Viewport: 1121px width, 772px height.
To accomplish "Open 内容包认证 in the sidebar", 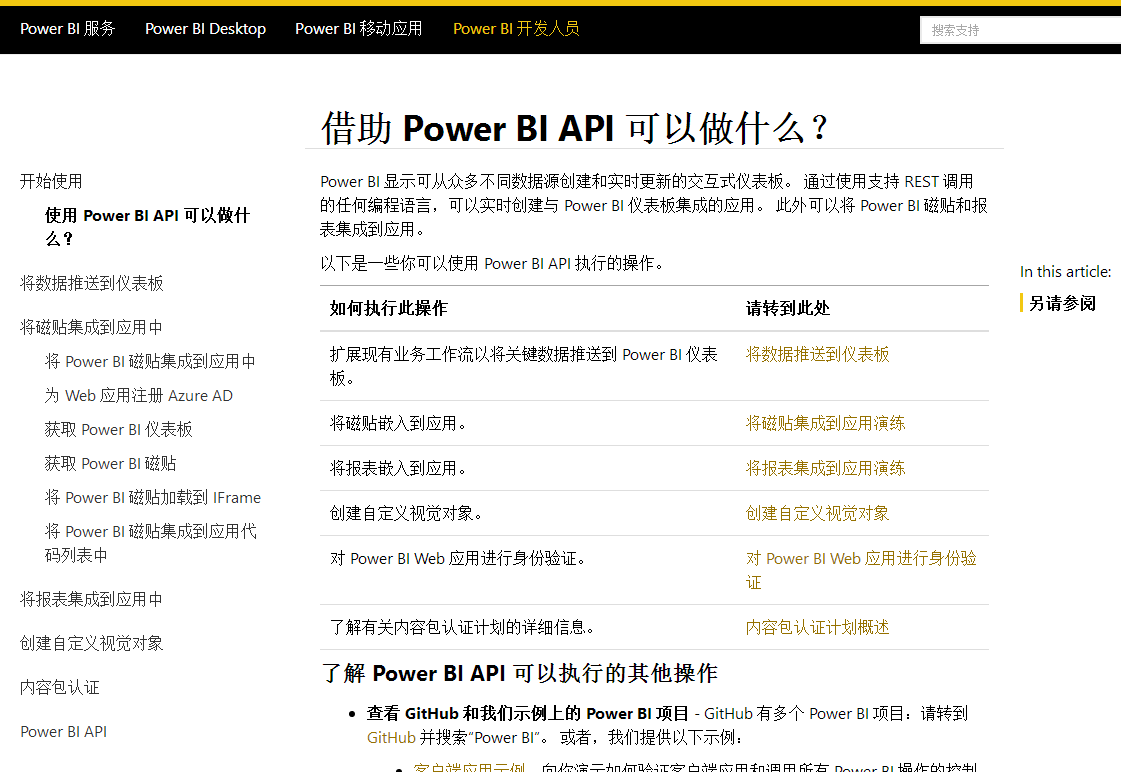I will pos(59,688).
